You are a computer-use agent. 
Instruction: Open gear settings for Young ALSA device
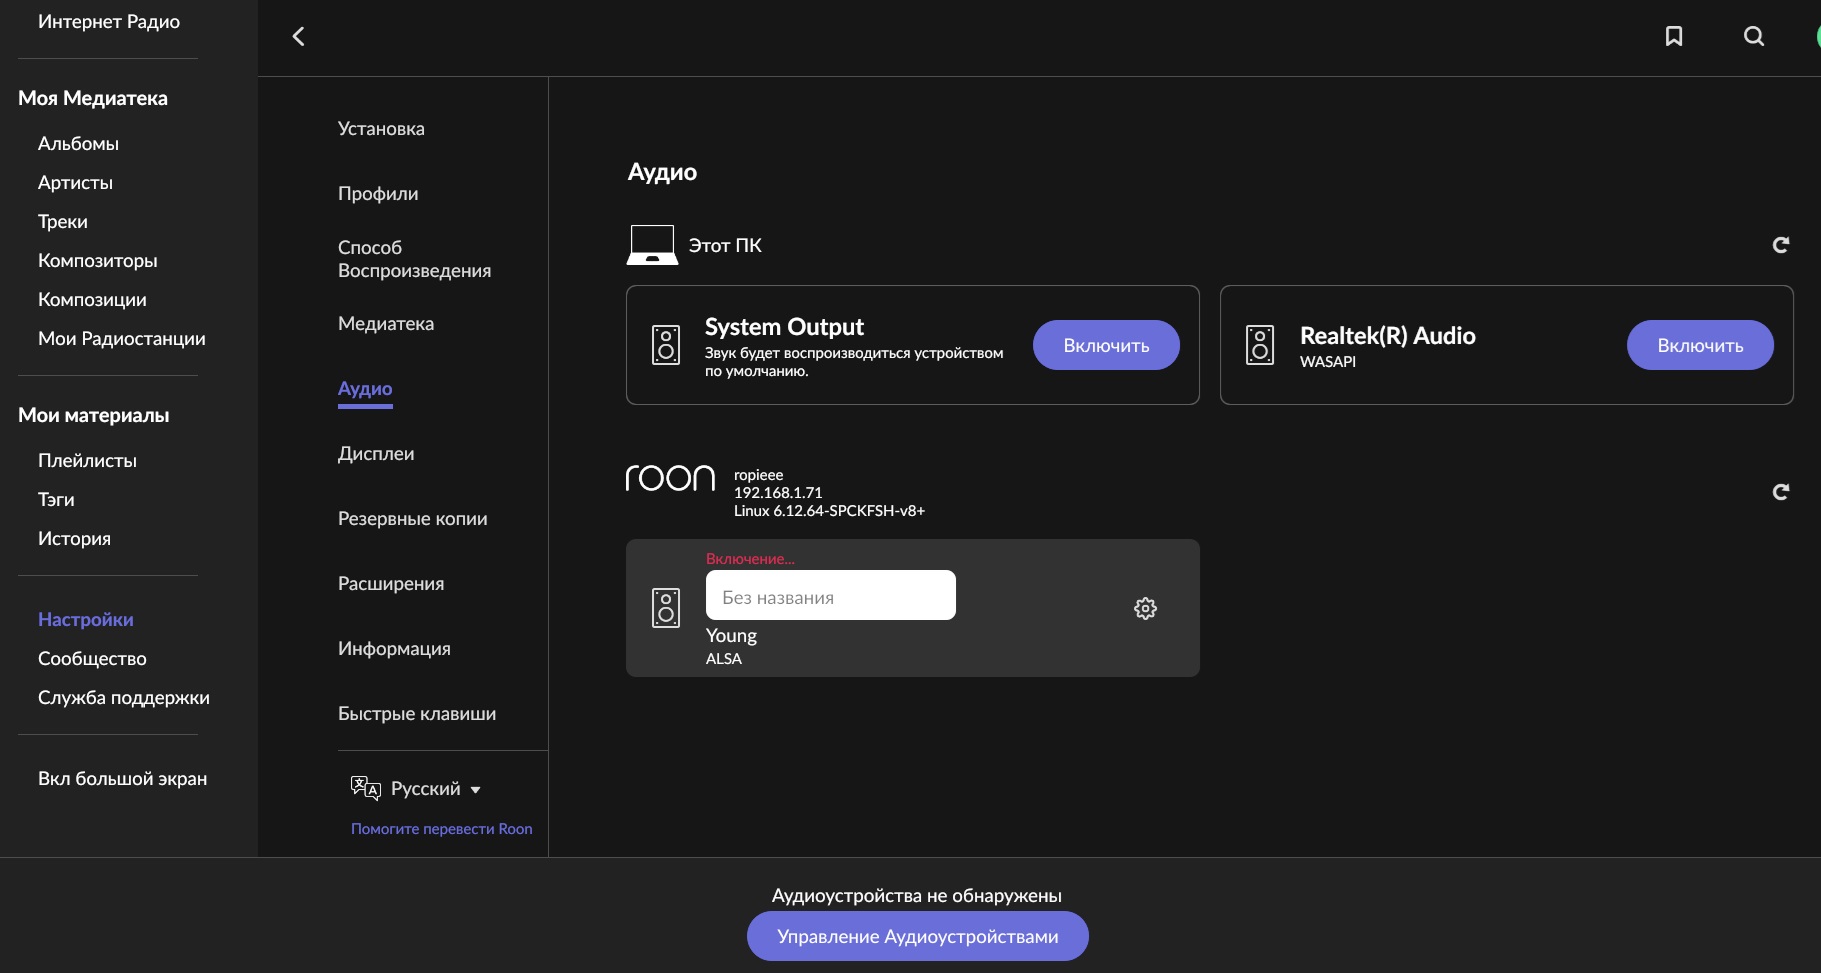click(x=1145, y=608)
